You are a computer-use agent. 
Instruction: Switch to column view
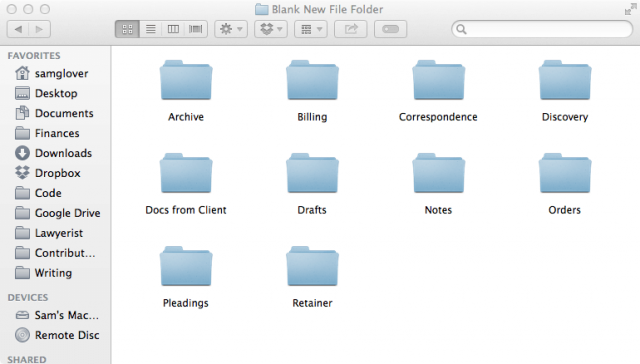(173, 29)
